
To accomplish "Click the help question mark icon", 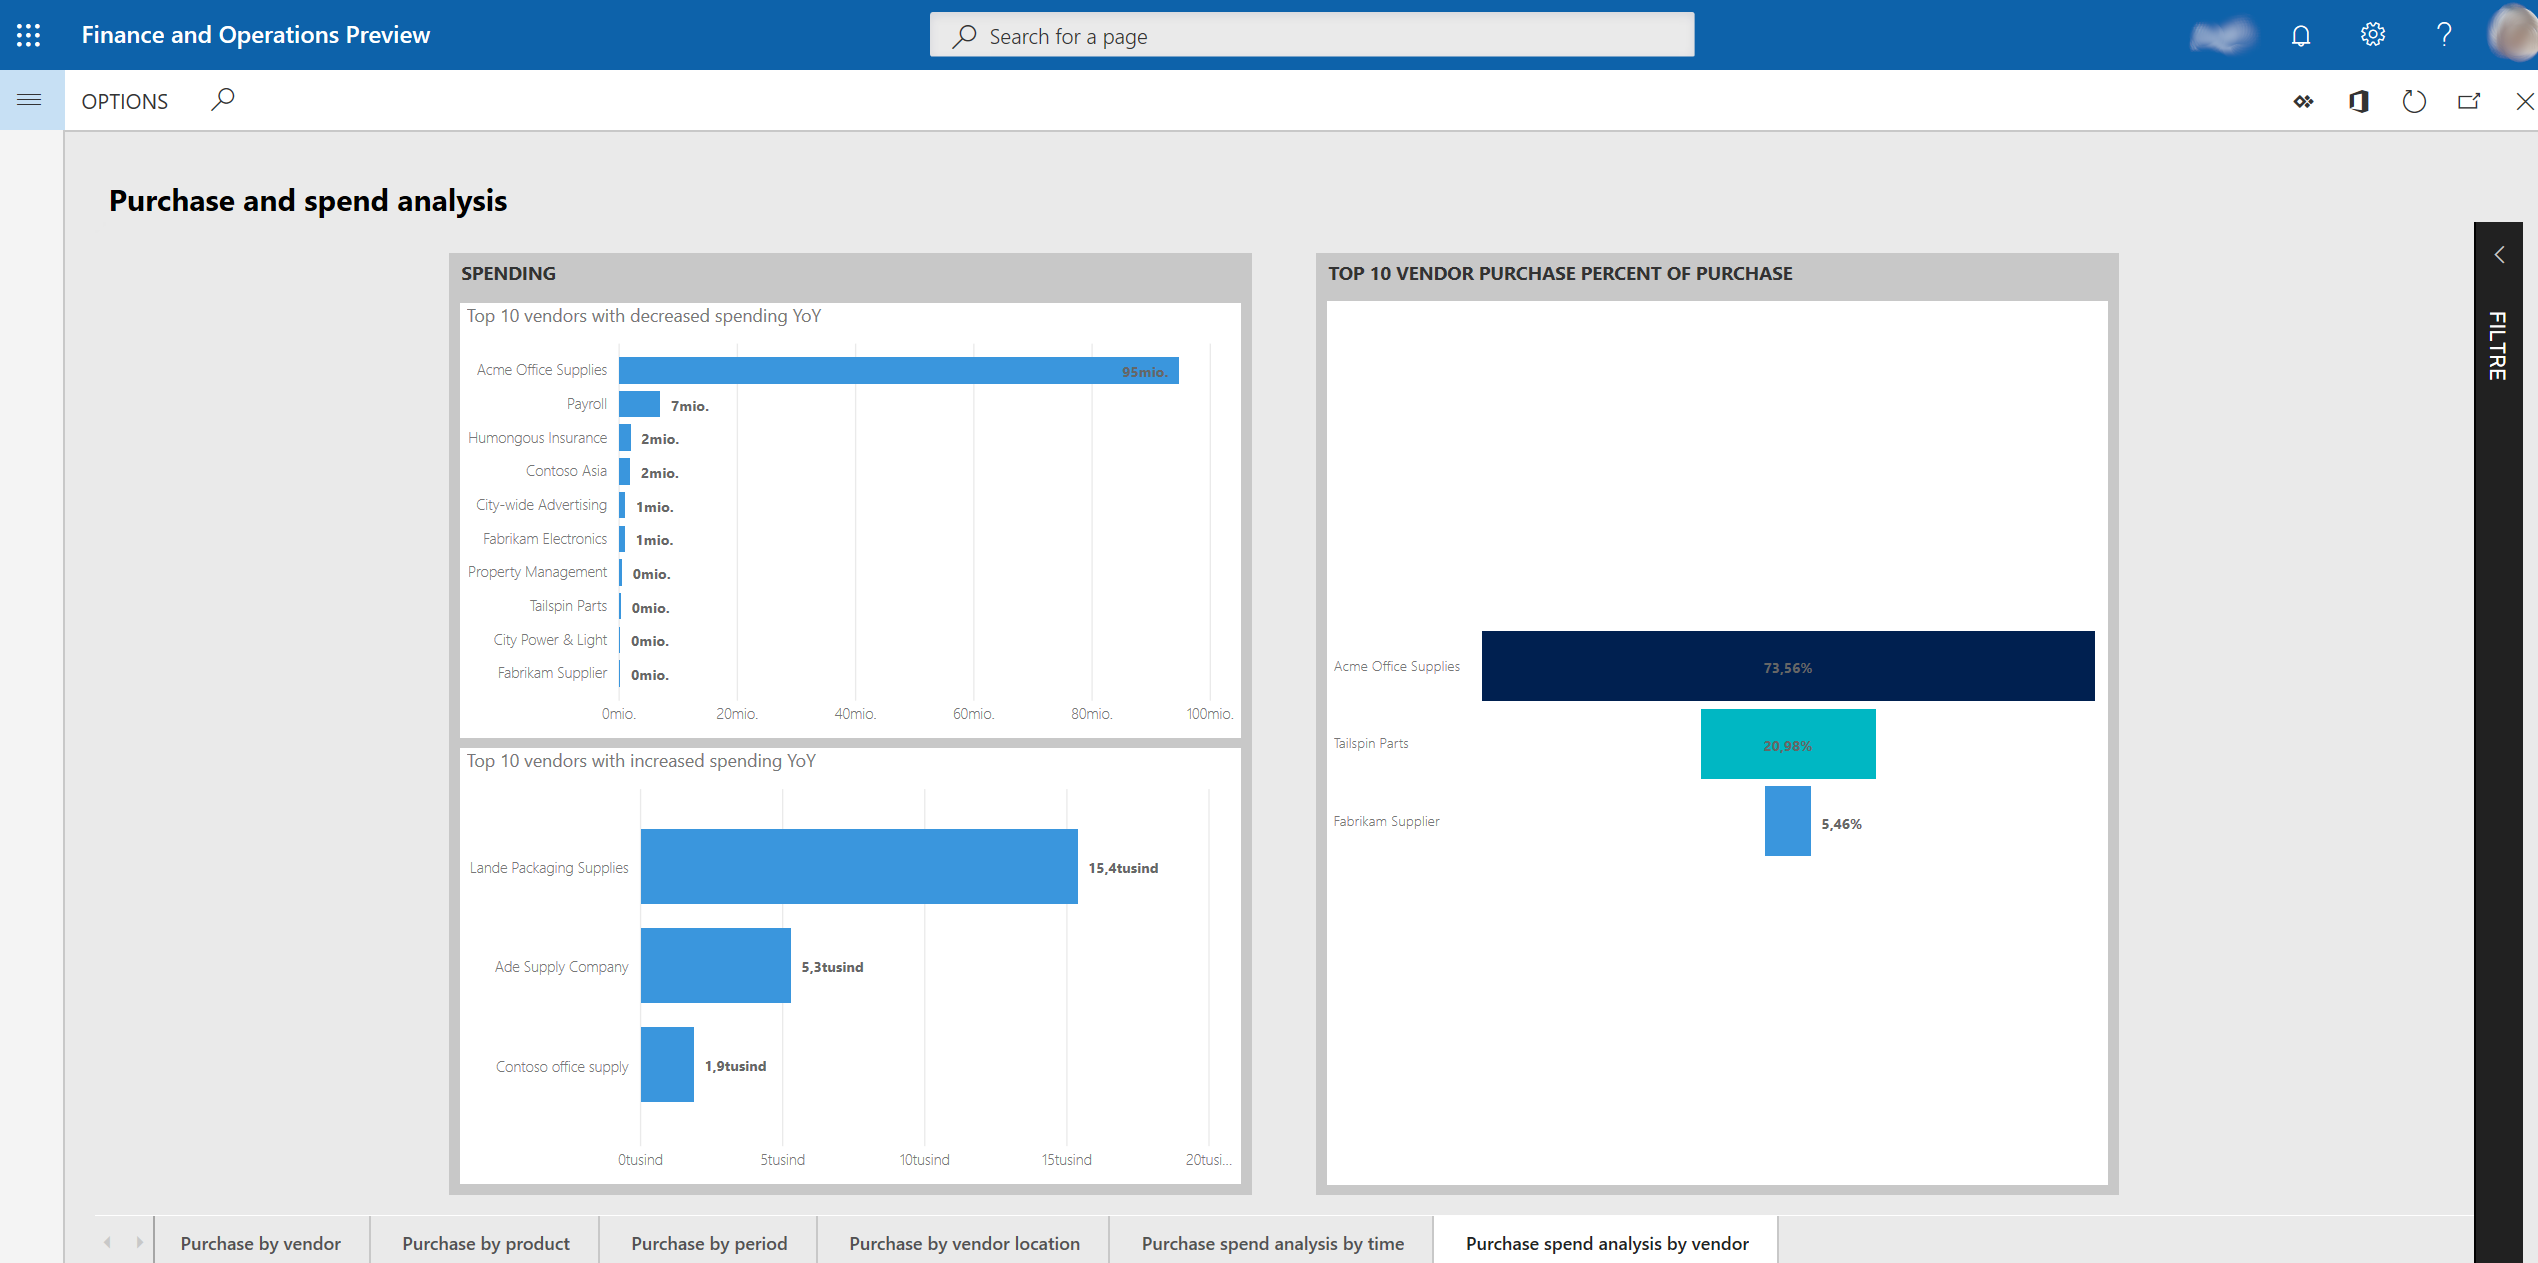I will (x=2443, y=34).
